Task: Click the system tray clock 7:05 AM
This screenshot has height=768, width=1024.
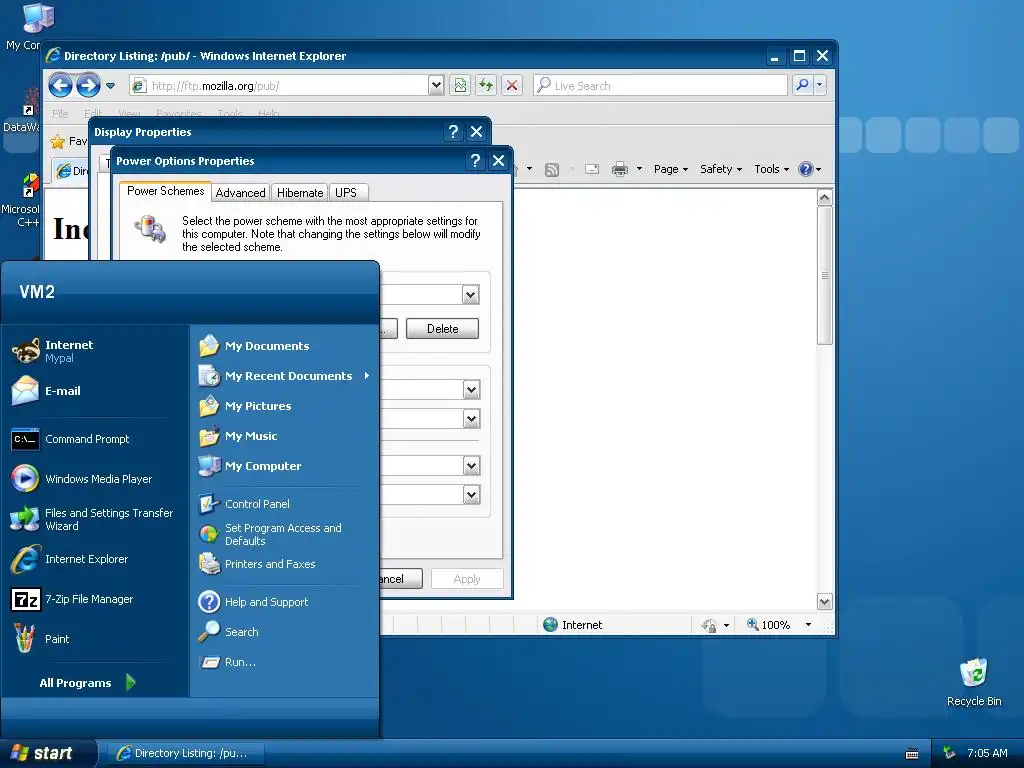Action: click(x=987, y=753)
